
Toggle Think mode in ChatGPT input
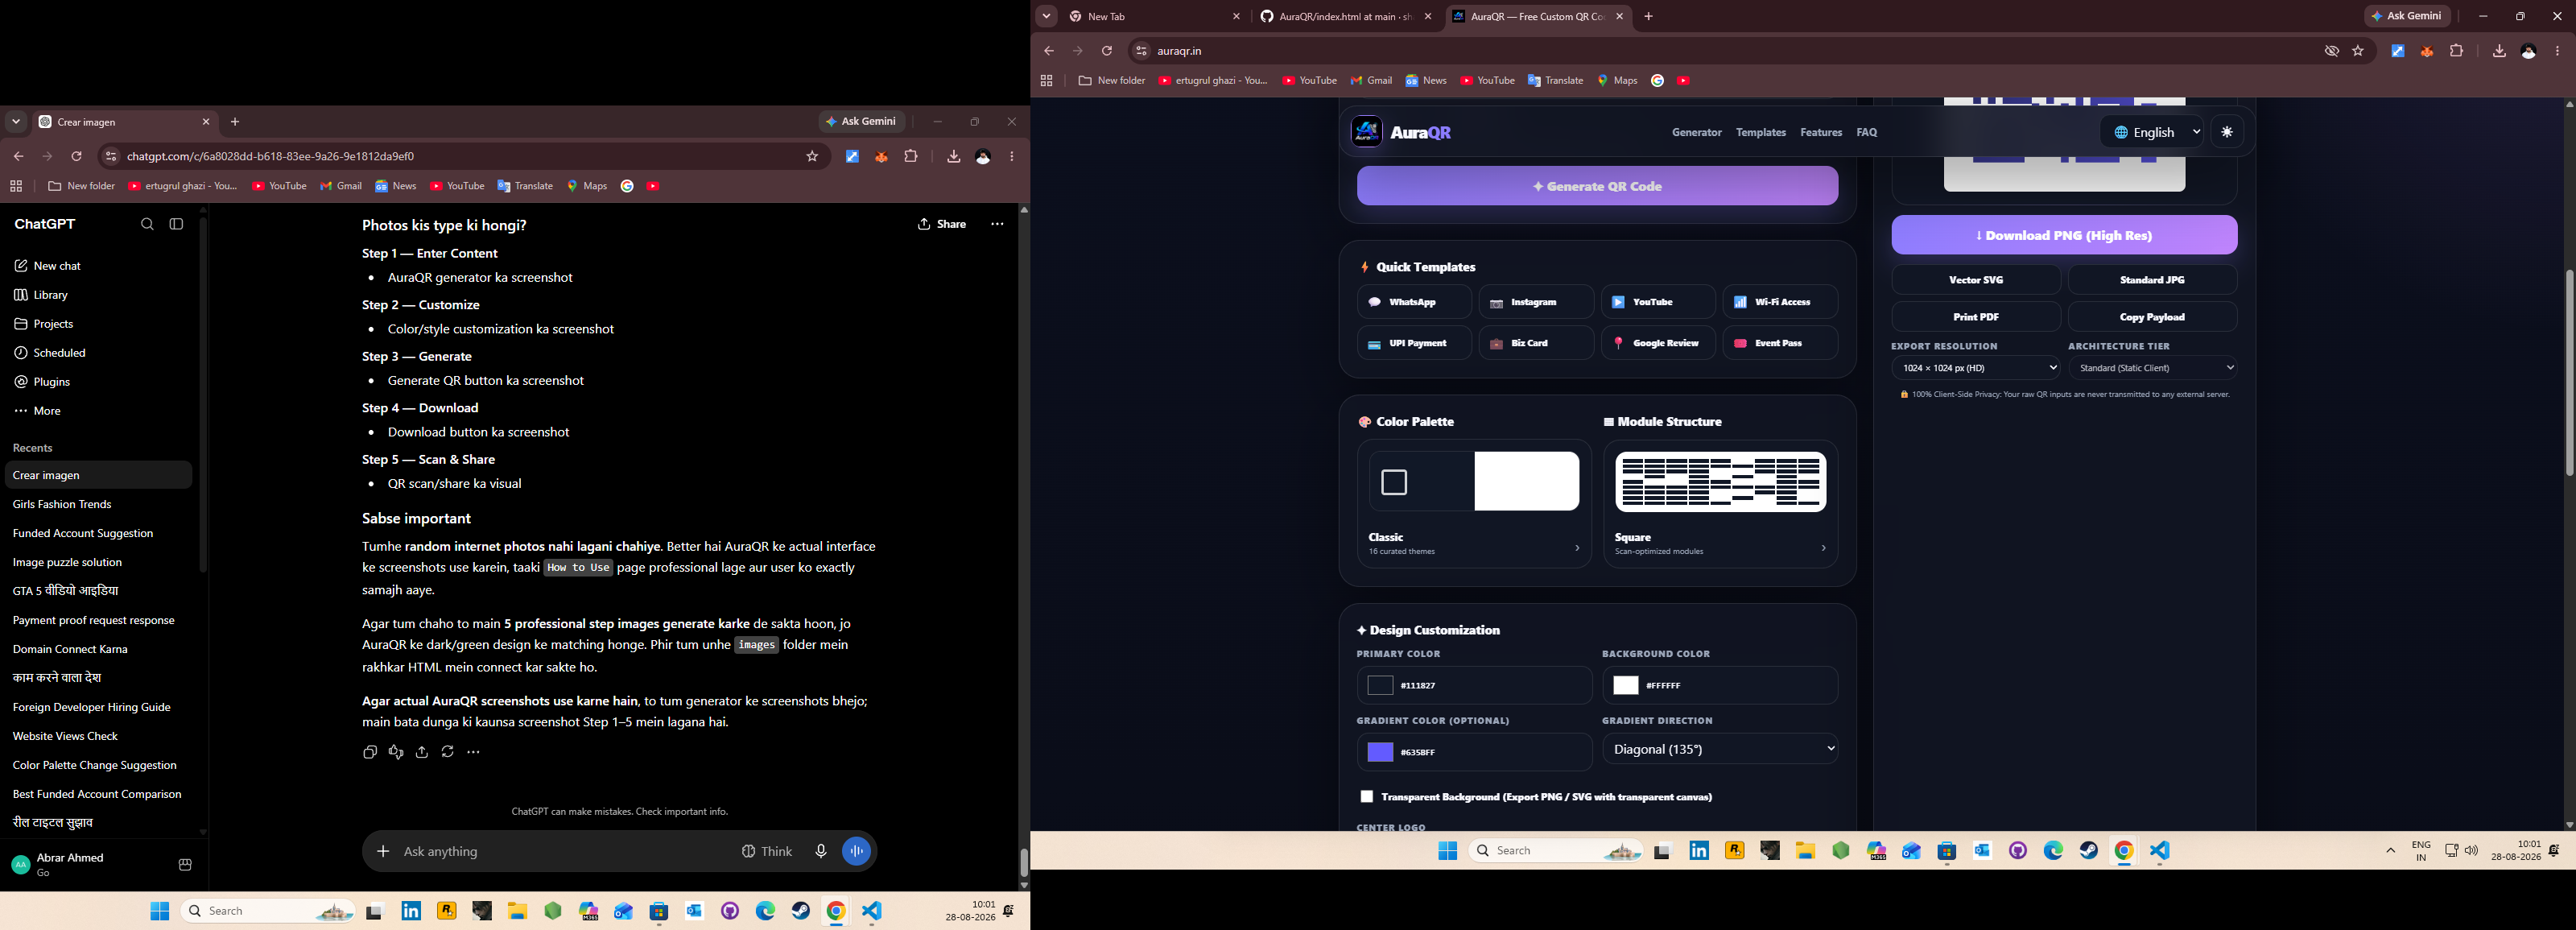767,851
